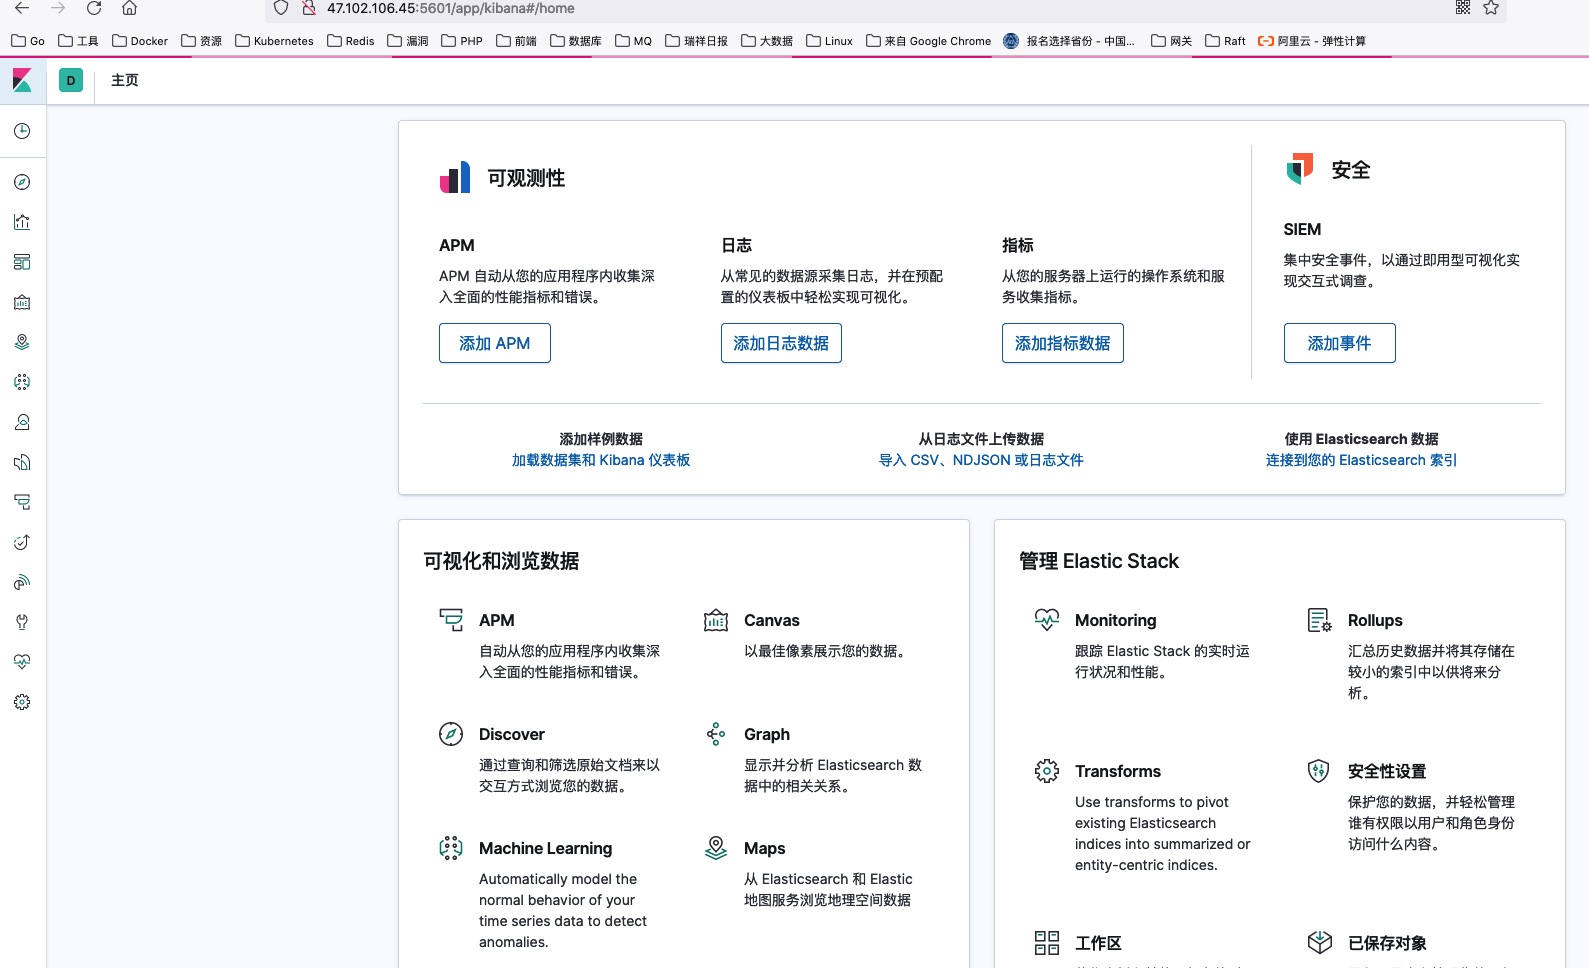Click the Transforms gear icon

click(1047, 771)
